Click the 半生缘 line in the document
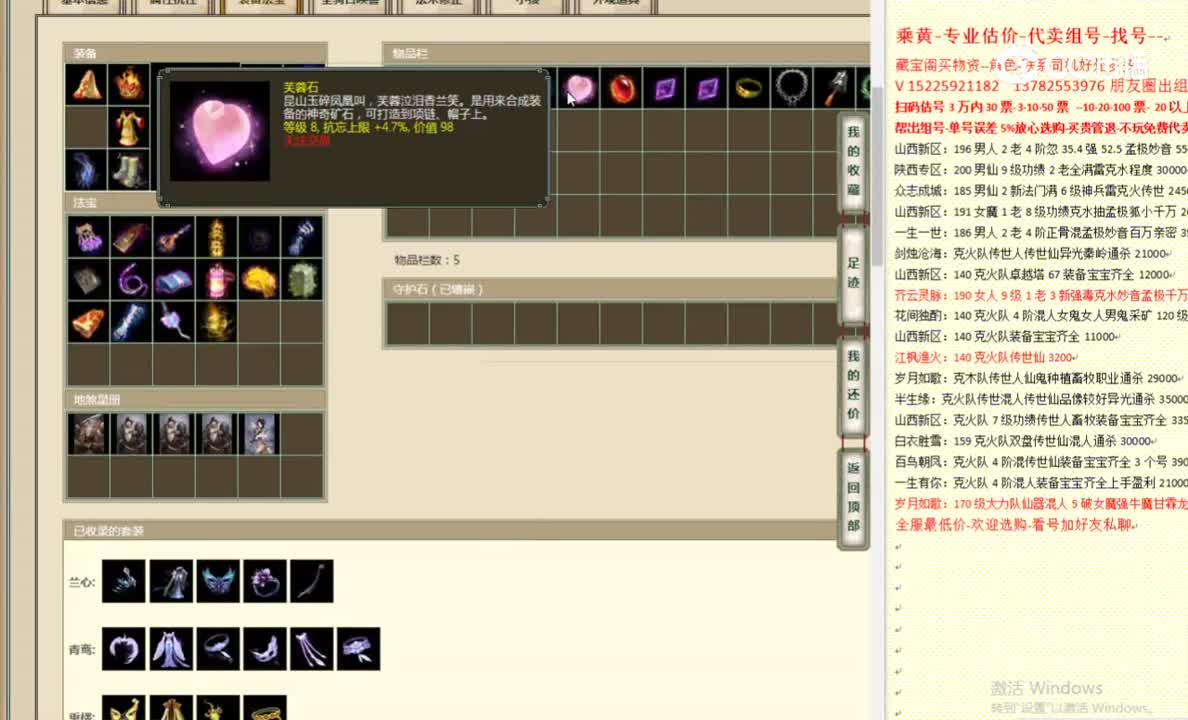 1040,399
